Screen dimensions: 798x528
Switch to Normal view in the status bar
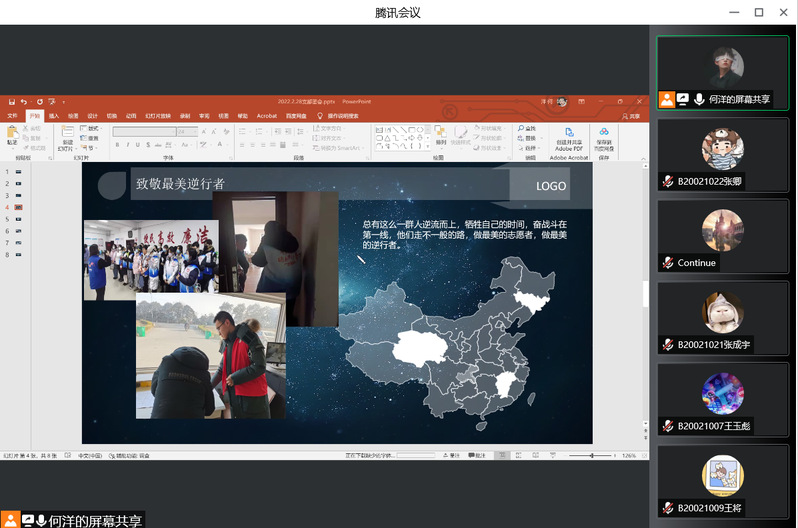coord(500,455)
